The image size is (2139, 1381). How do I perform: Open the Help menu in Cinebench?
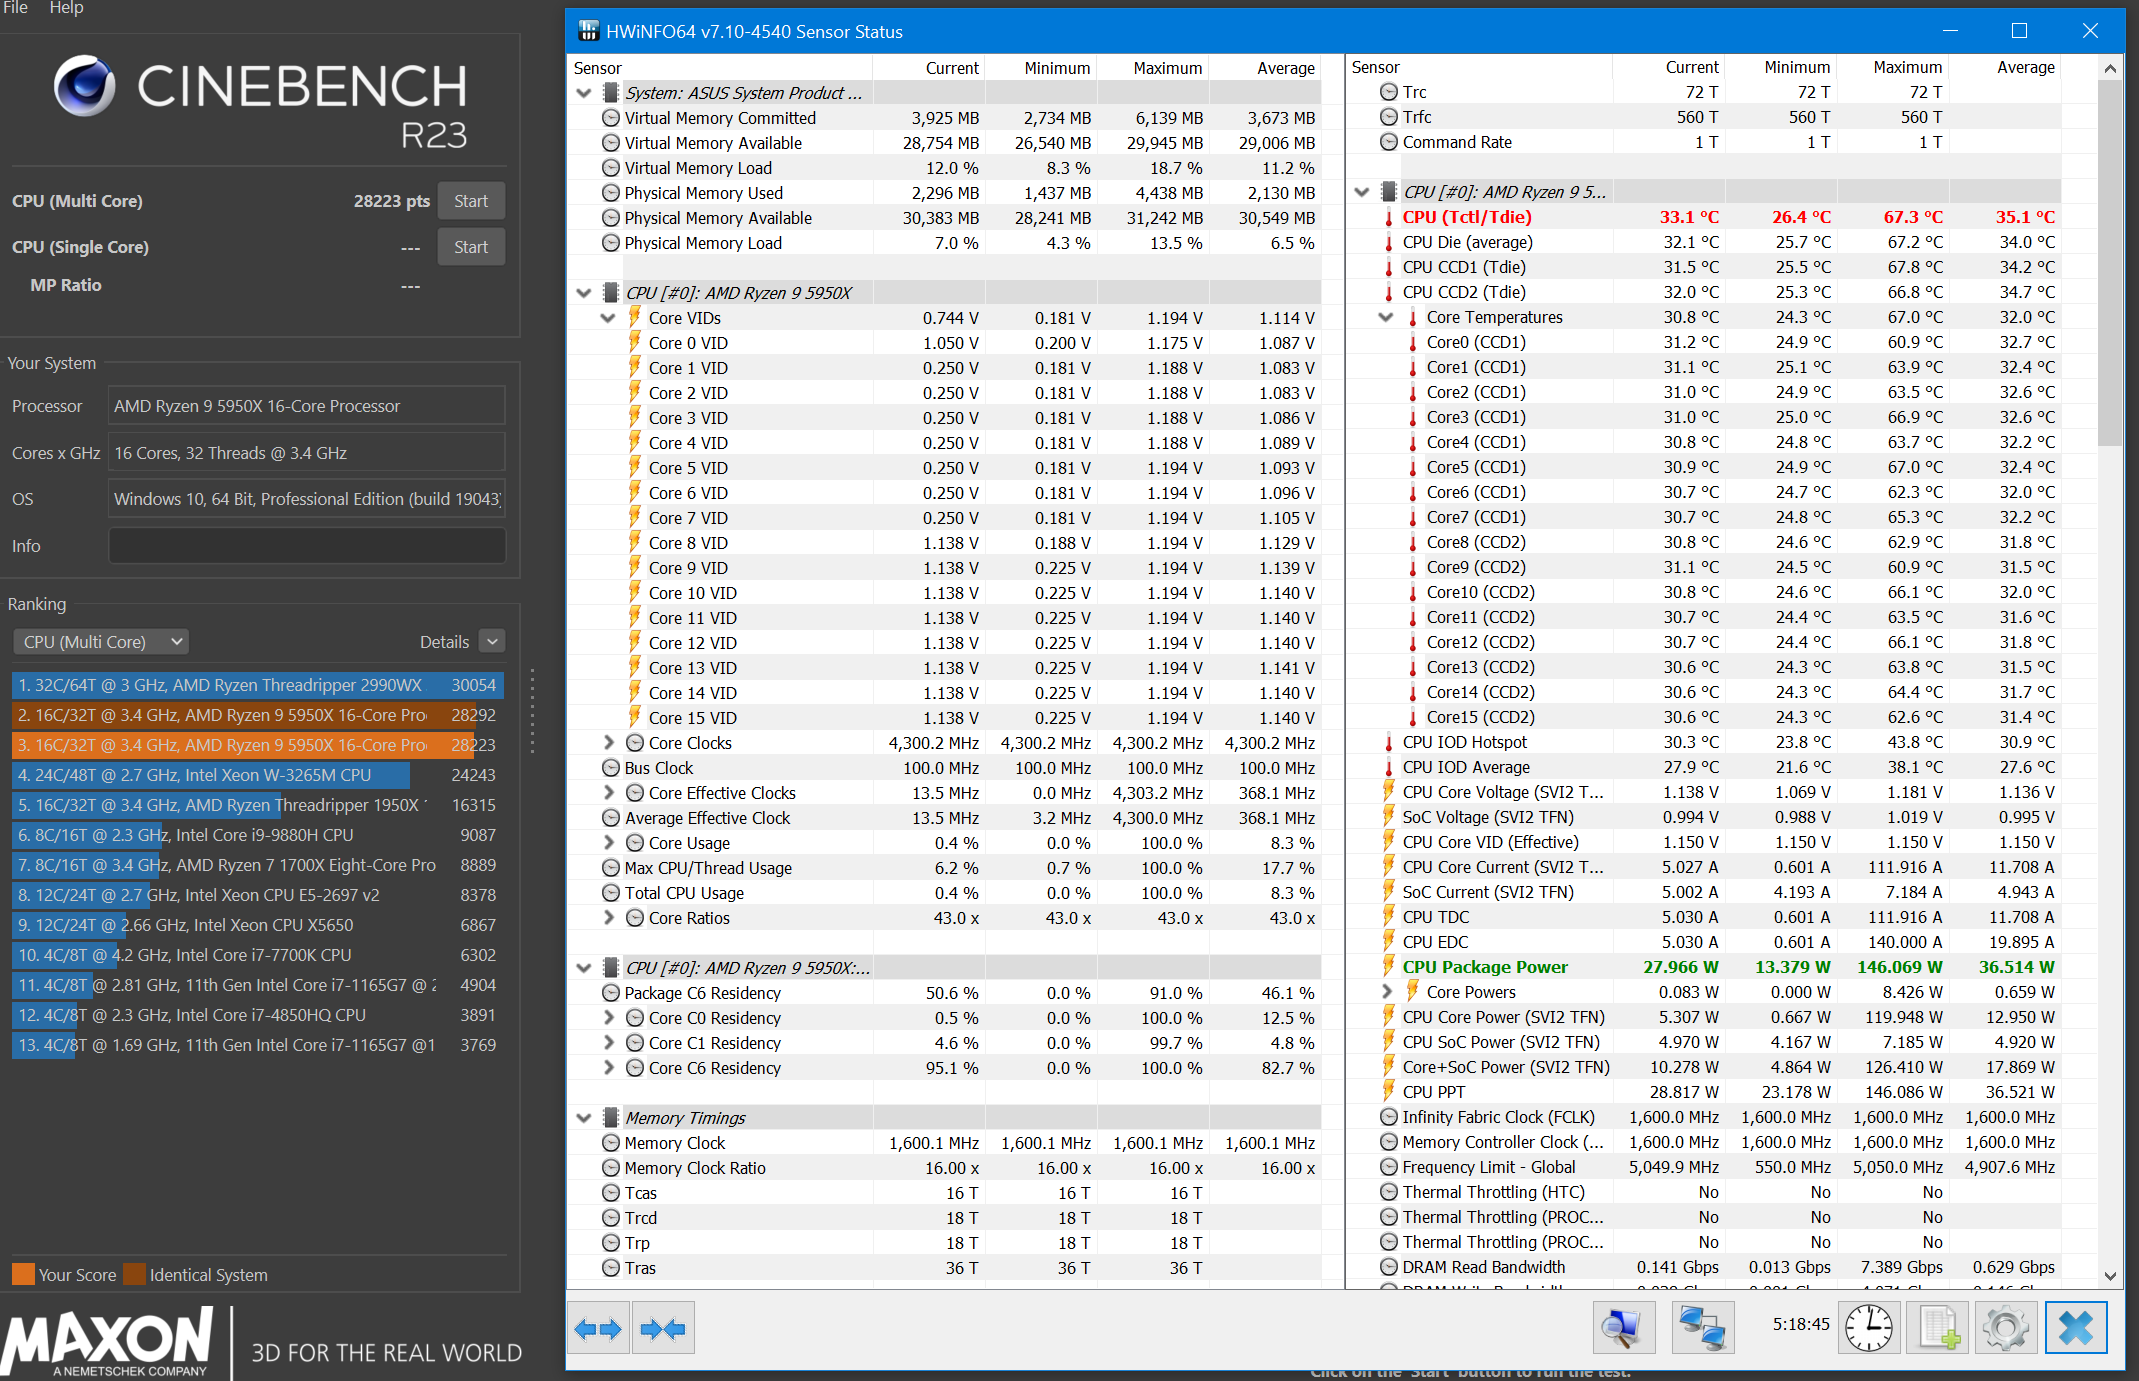tap(66, 8)
